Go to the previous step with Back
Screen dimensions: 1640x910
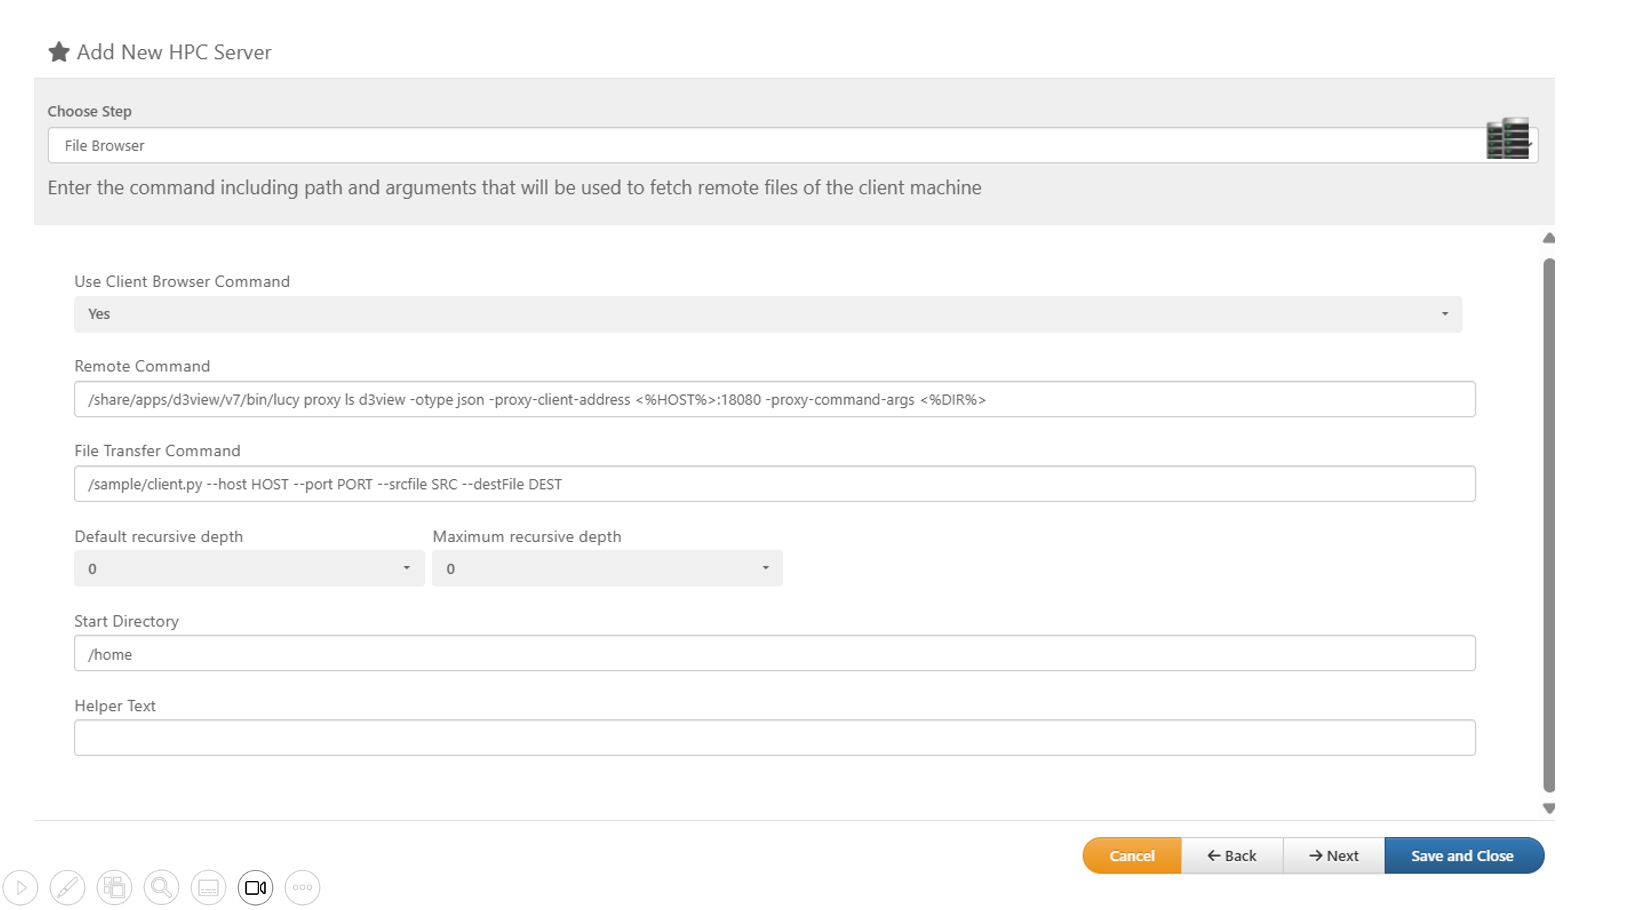pos(1232,855)
